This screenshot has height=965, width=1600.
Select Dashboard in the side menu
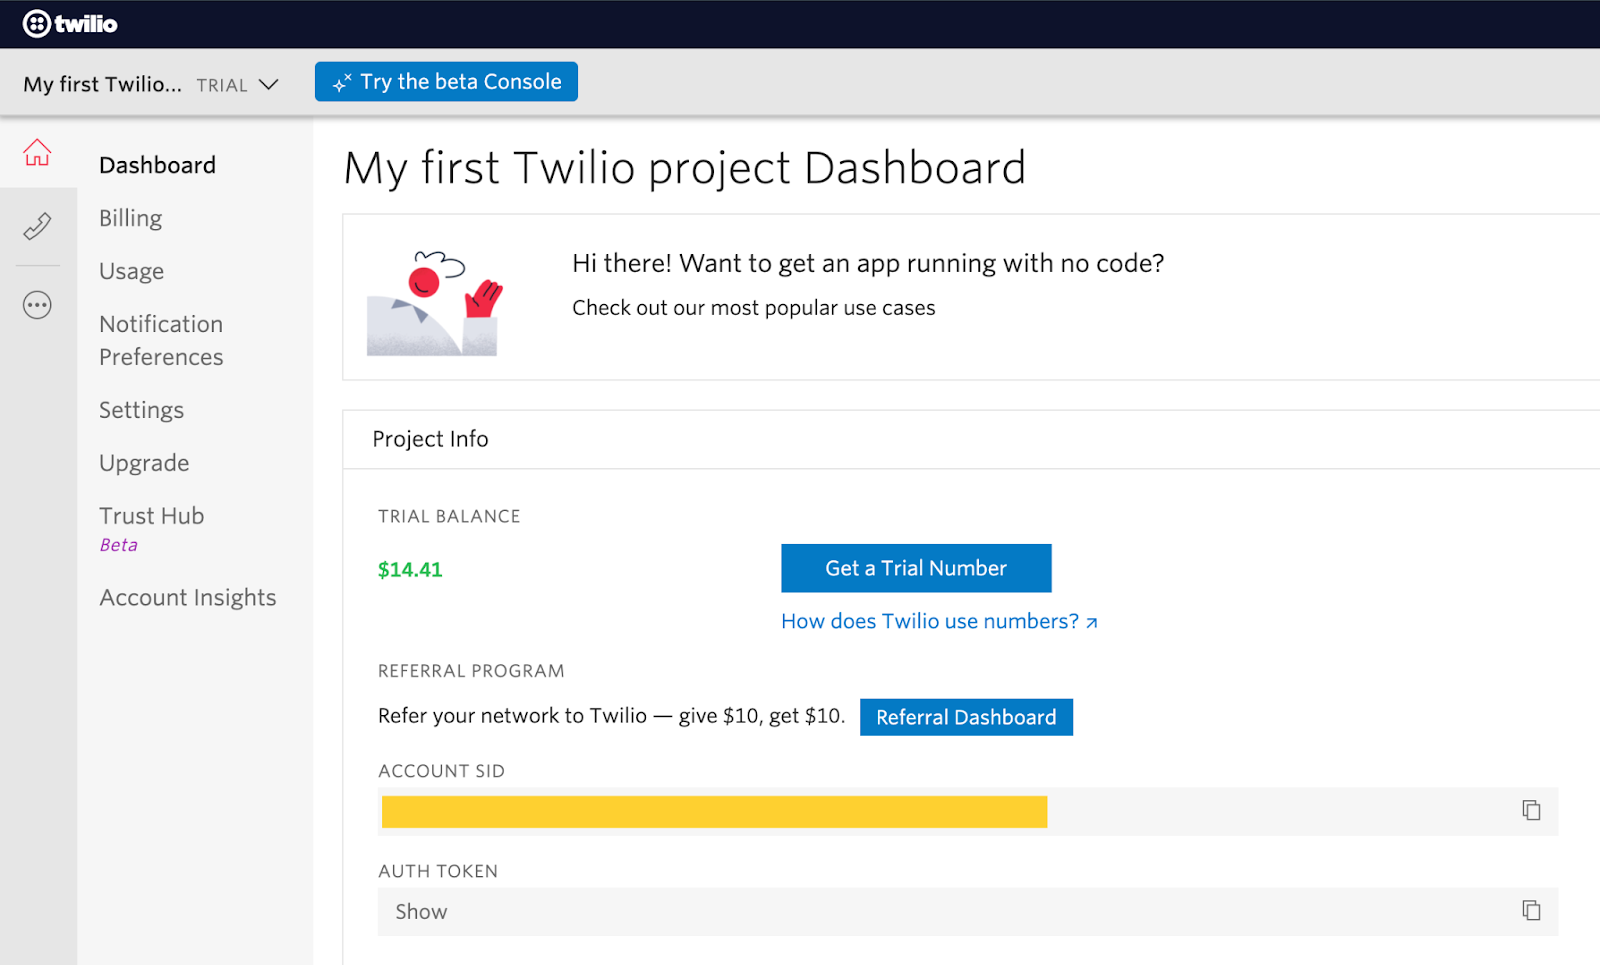click(157, 165)
